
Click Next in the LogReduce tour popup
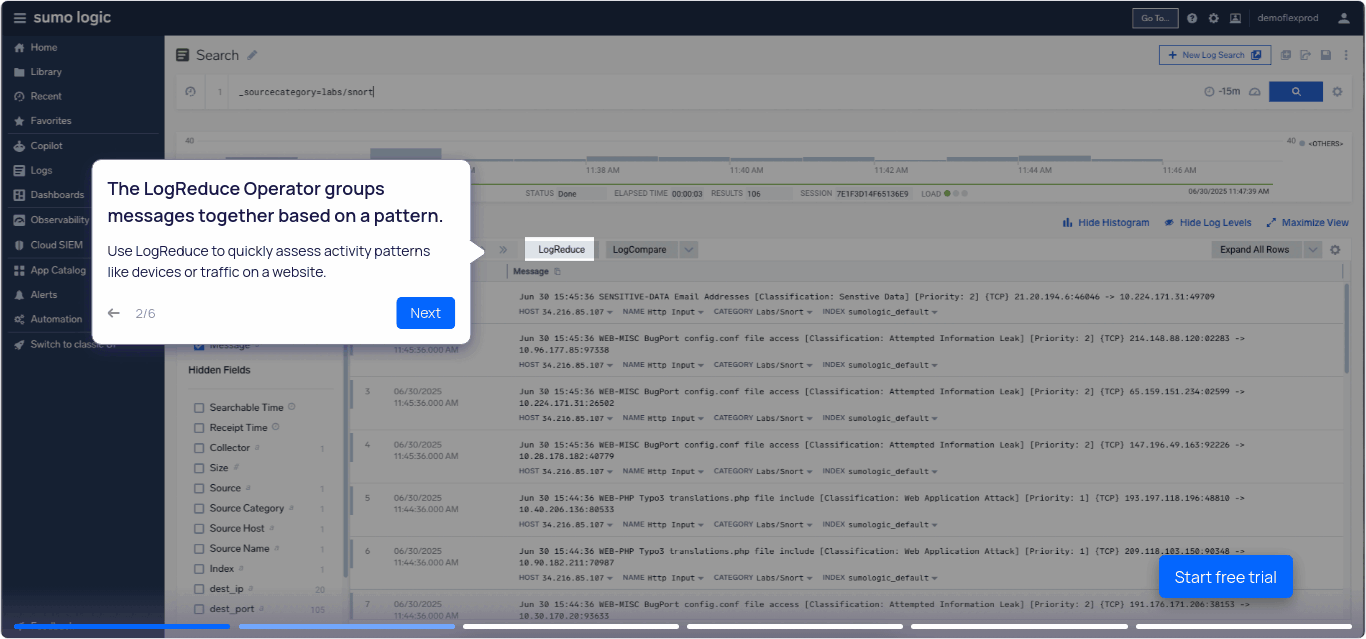click(425, 313)
